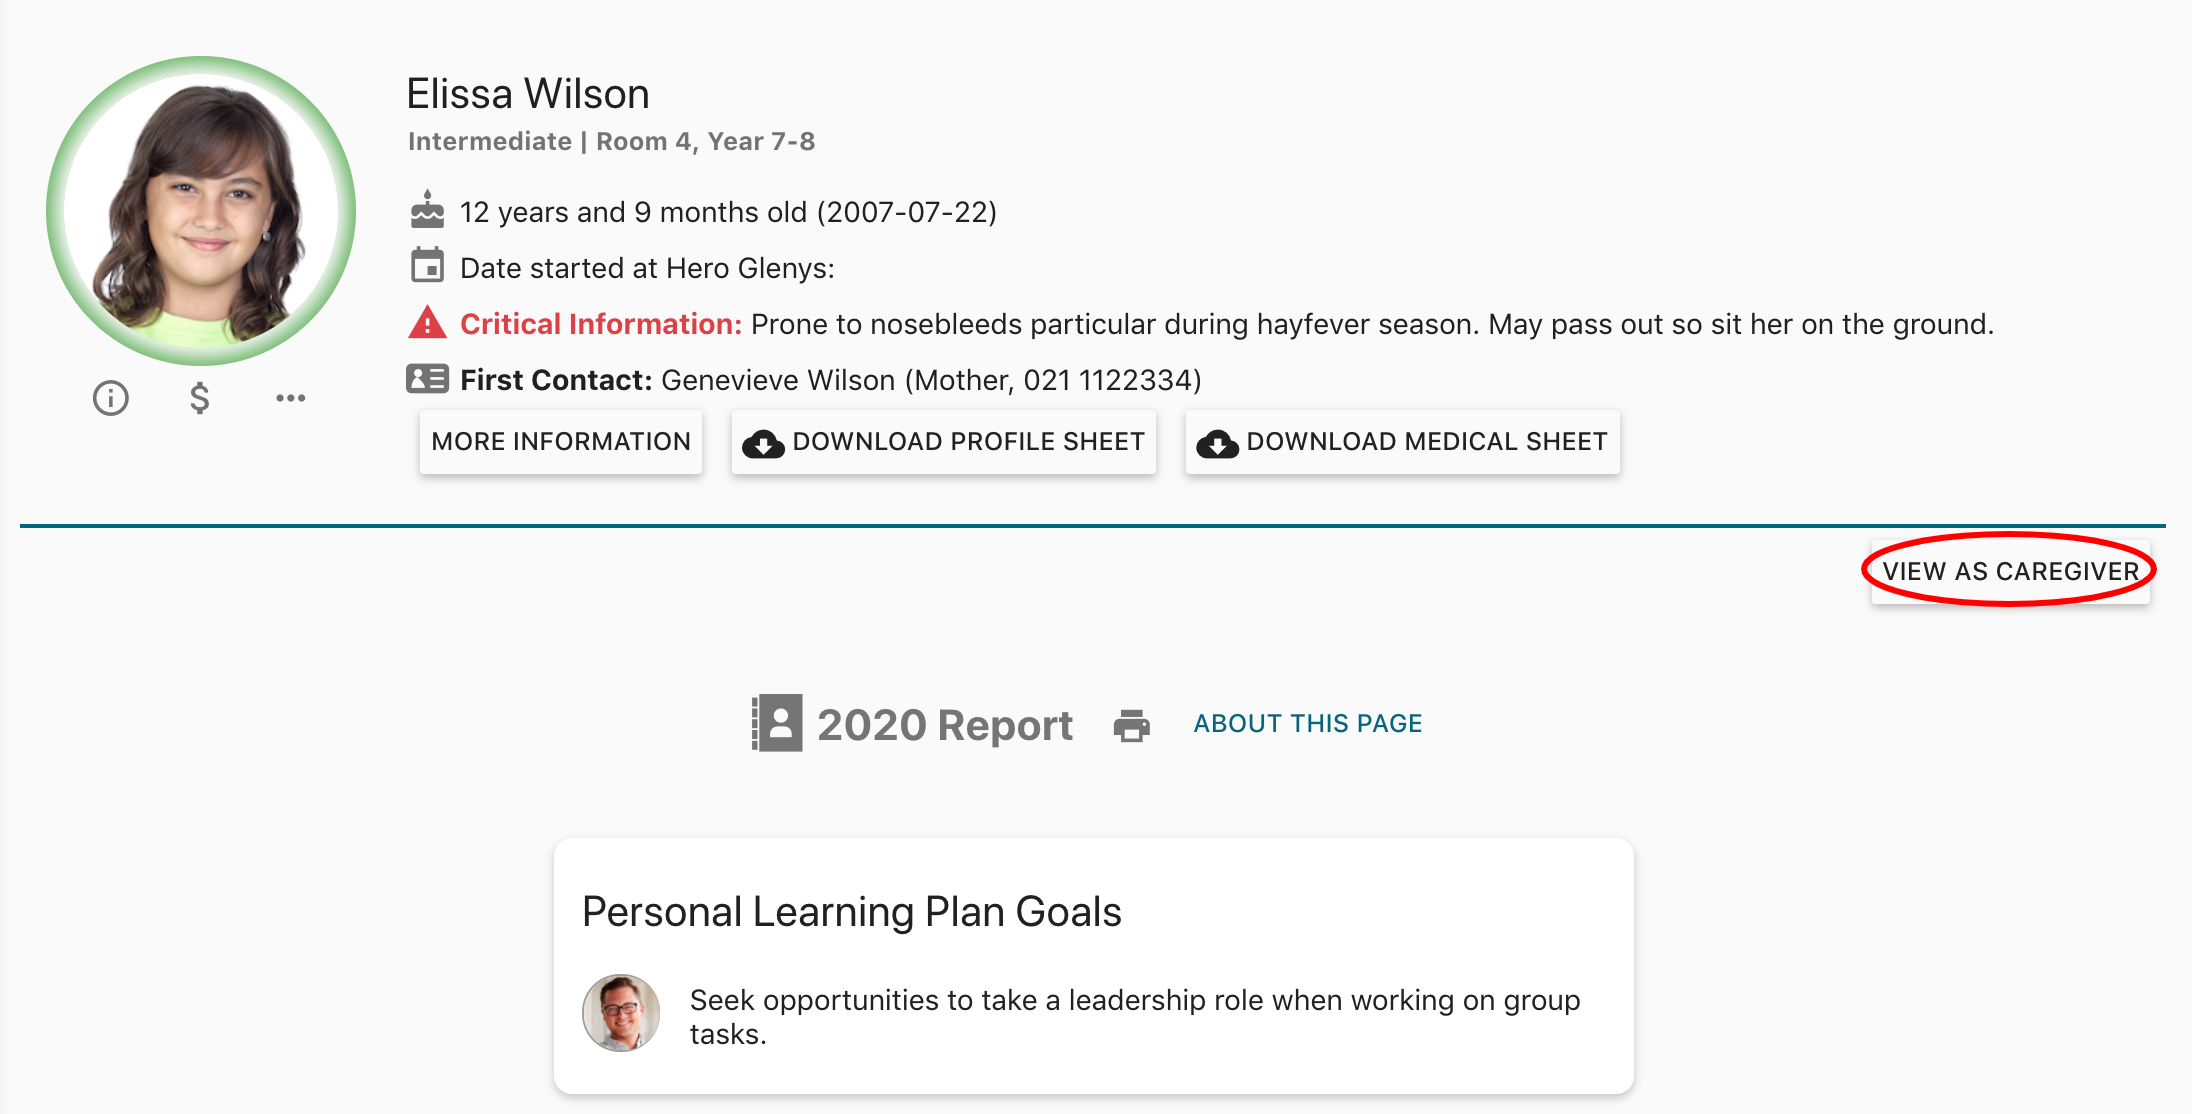
Task: Click the Elissa Wilson name heading
Action: [x=527, y=94]
